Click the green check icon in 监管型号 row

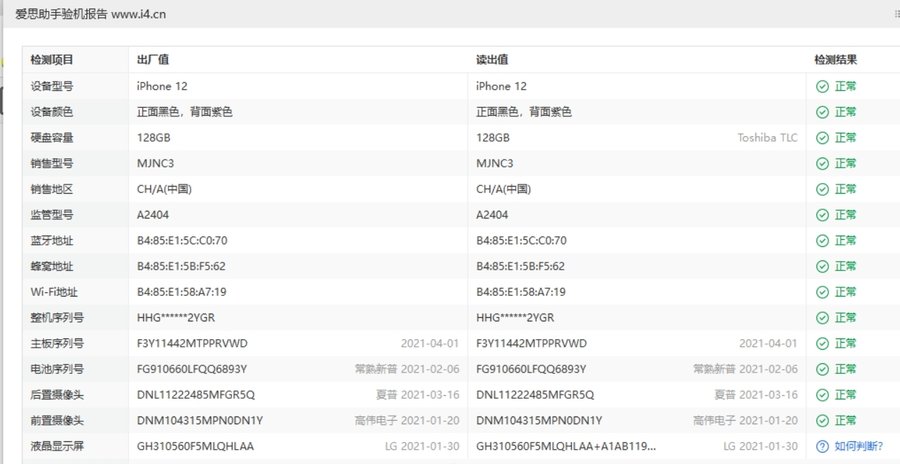(x=823, y=215)
